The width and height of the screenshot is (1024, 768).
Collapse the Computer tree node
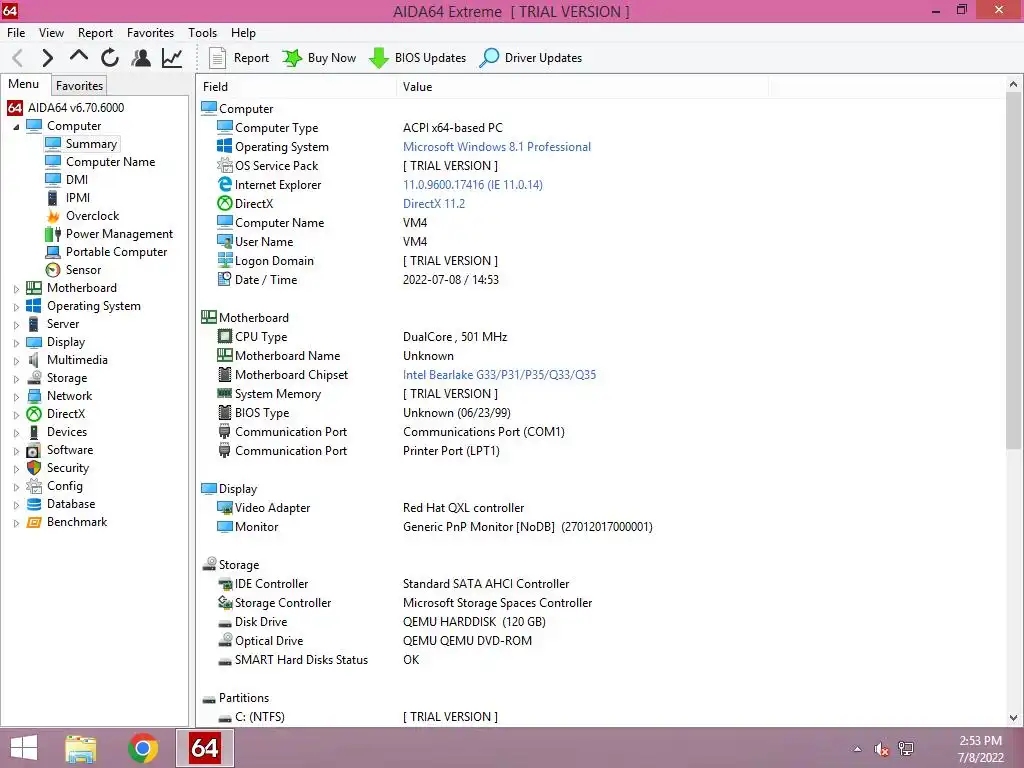point(16,127)
